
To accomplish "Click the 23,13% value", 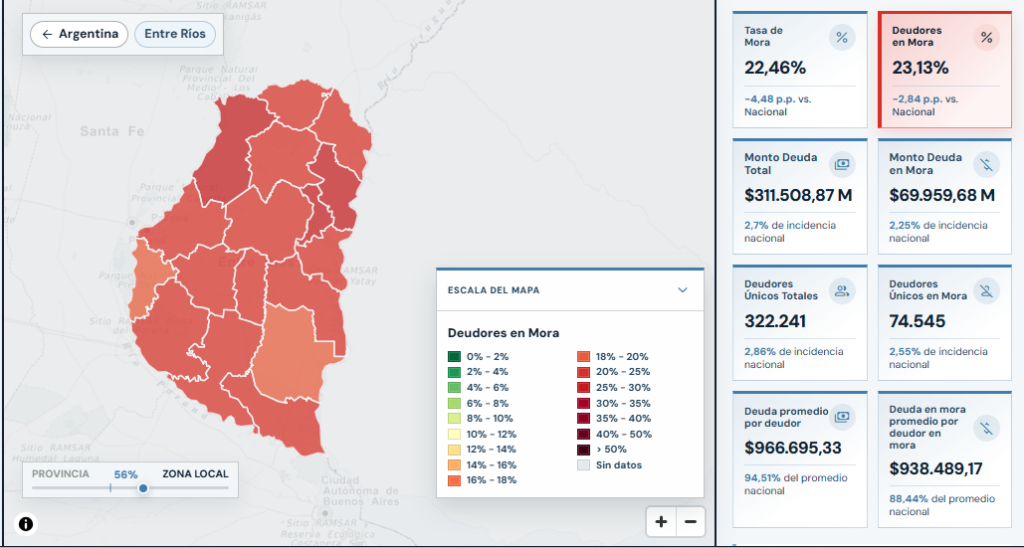I will click(x=920, y=68).
